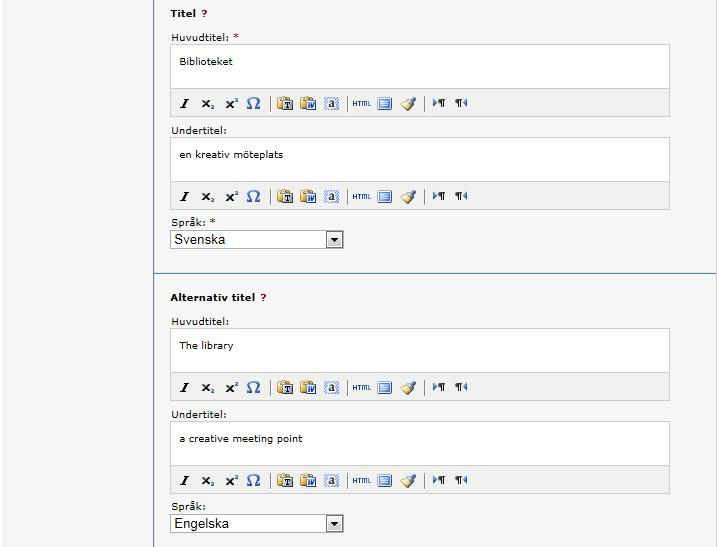Paste as plain text in 'en kreativ möteplats' editor
The height and width of the screenshot is (547, 717).
(x=285, y=197)
